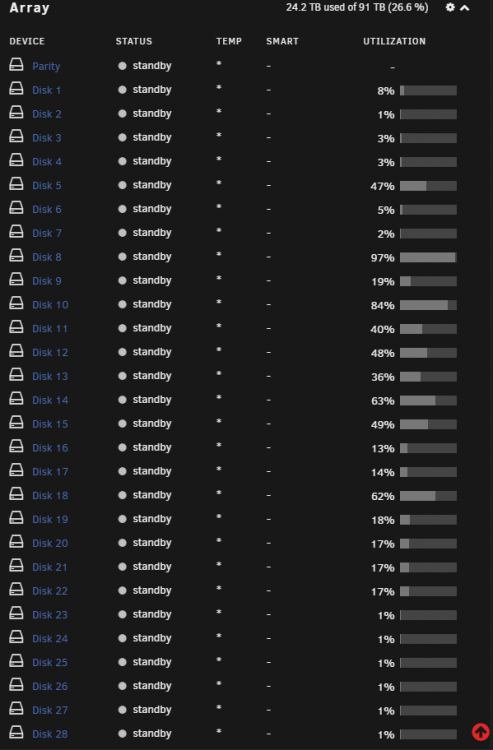Click the drive icon beside Disk 28
Screen dimensions: 493x750
point(16,732)
